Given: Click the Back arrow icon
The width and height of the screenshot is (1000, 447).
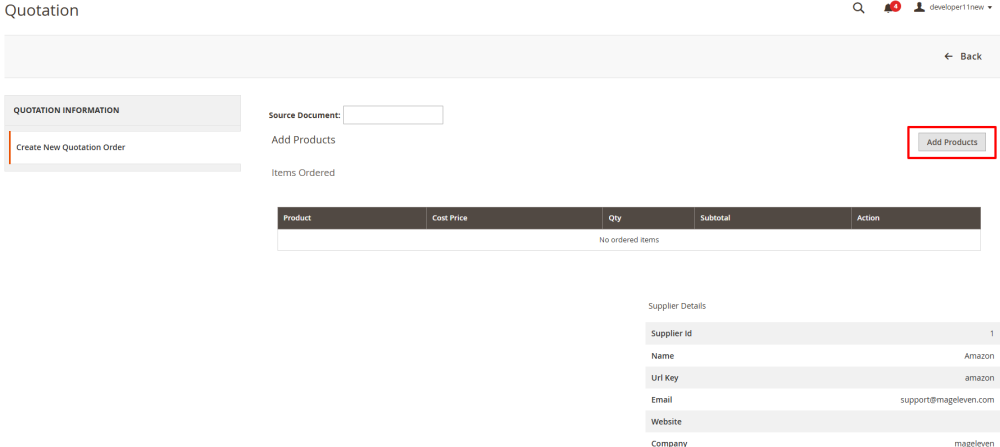Looking at the screenshot, I should click(x=948, y=57).
